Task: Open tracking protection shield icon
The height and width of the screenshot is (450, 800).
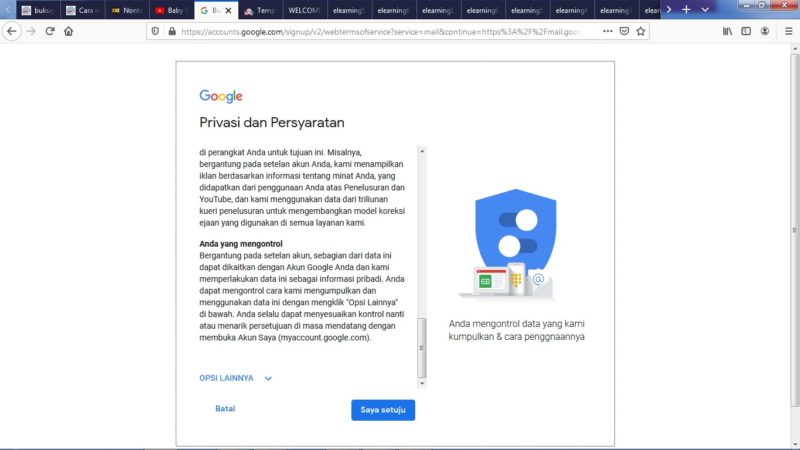Action: [x=155, y=31]
